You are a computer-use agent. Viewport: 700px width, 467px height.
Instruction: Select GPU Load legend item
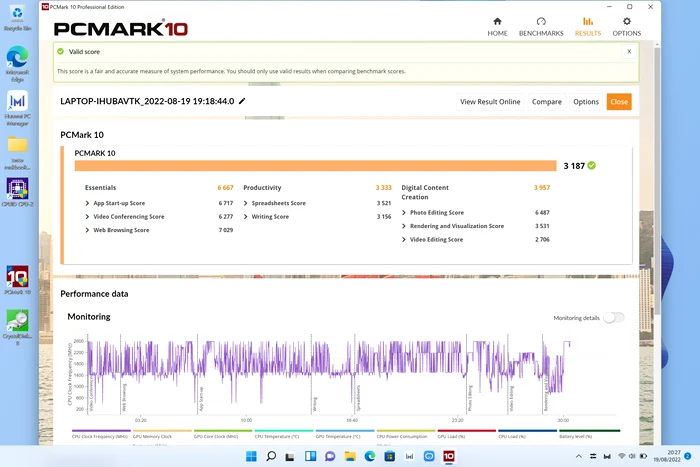tap(467, 434)
